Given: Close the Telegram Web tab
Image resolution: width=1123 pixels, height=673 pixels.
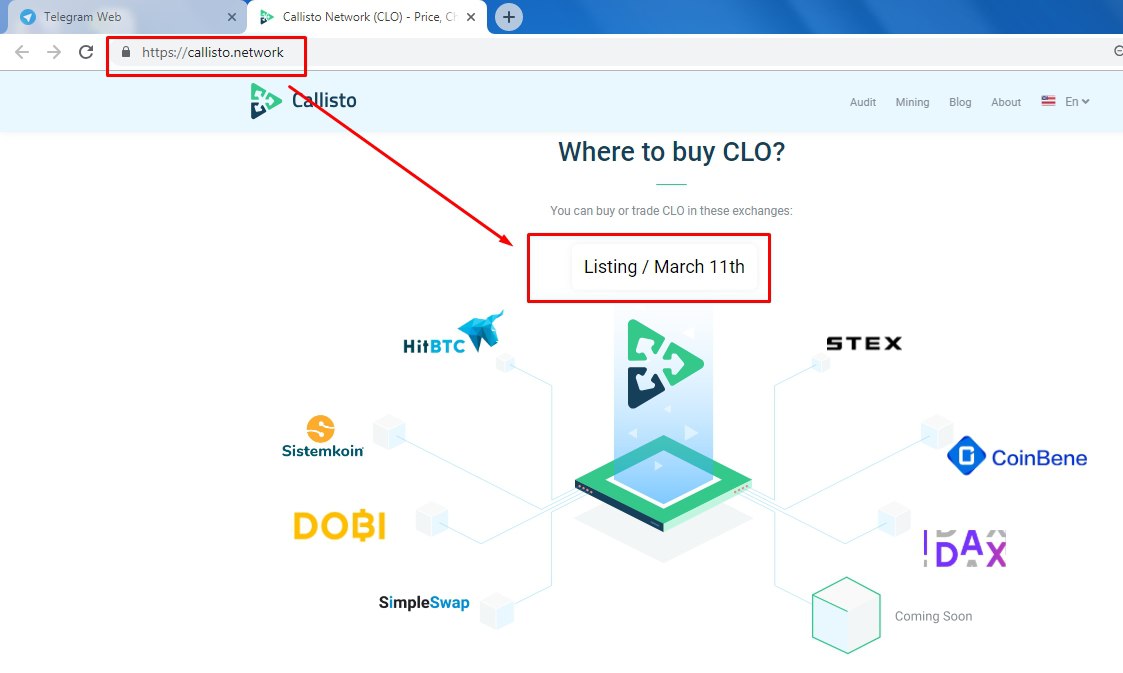Looking at the screenshot, I should point(231,17).
